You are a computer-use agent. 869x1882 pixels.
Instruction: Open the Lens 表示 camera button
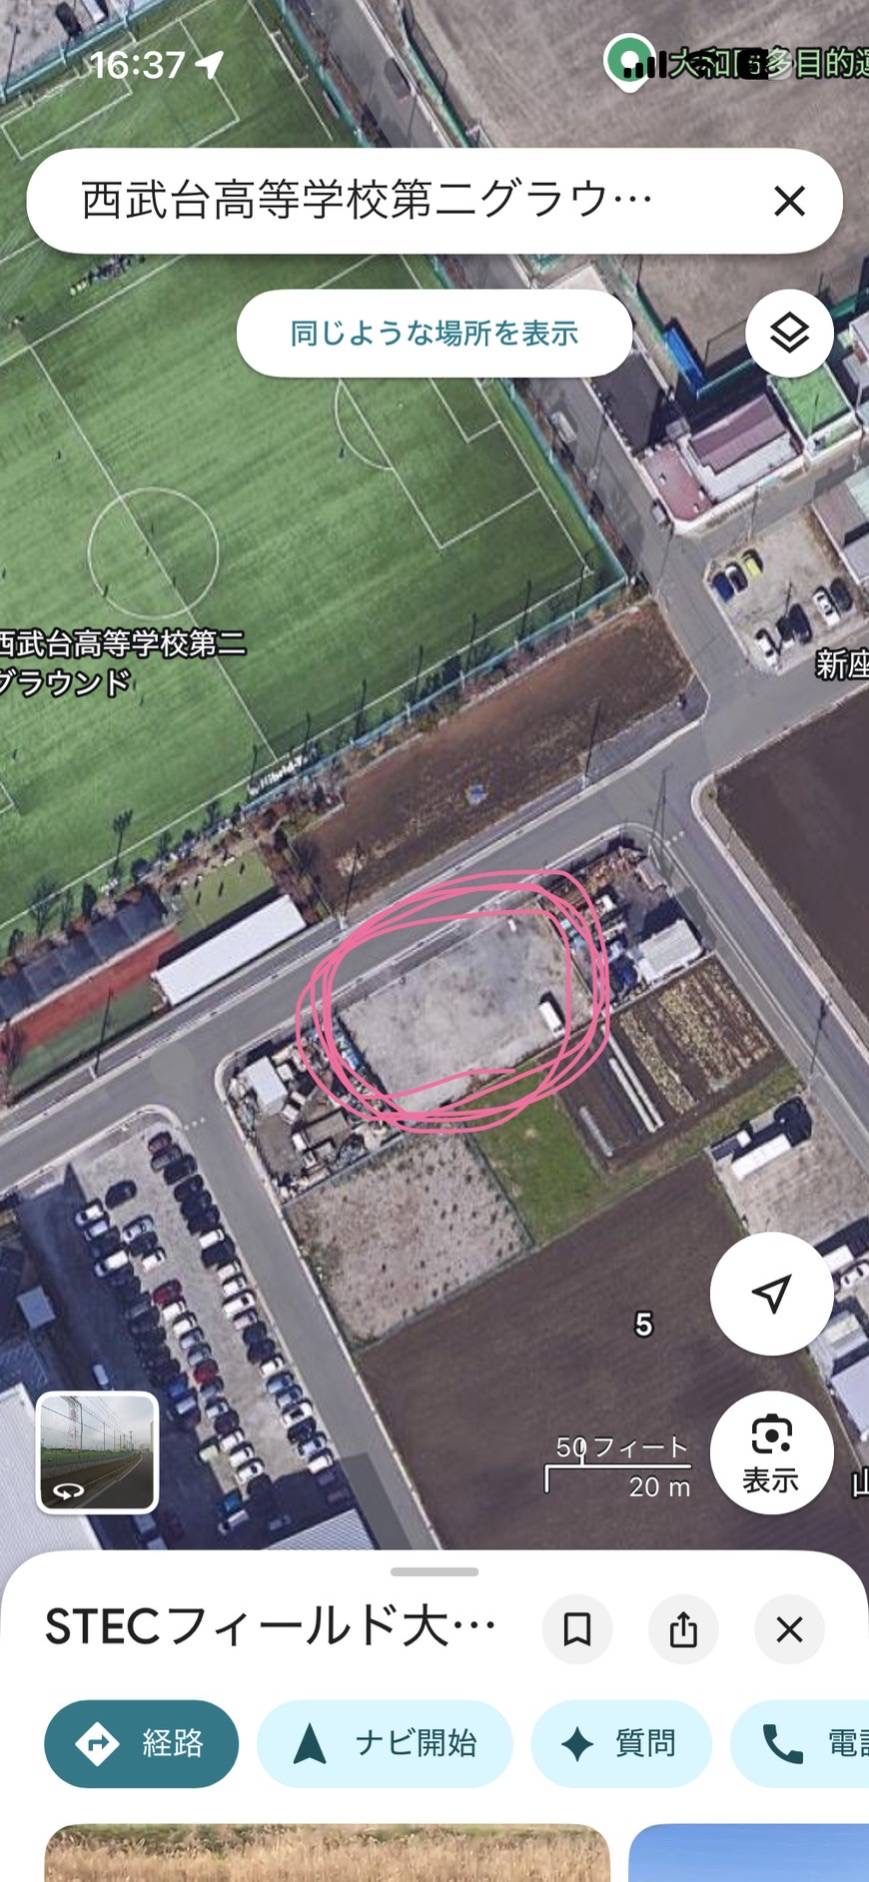(x=771, y=1453)
